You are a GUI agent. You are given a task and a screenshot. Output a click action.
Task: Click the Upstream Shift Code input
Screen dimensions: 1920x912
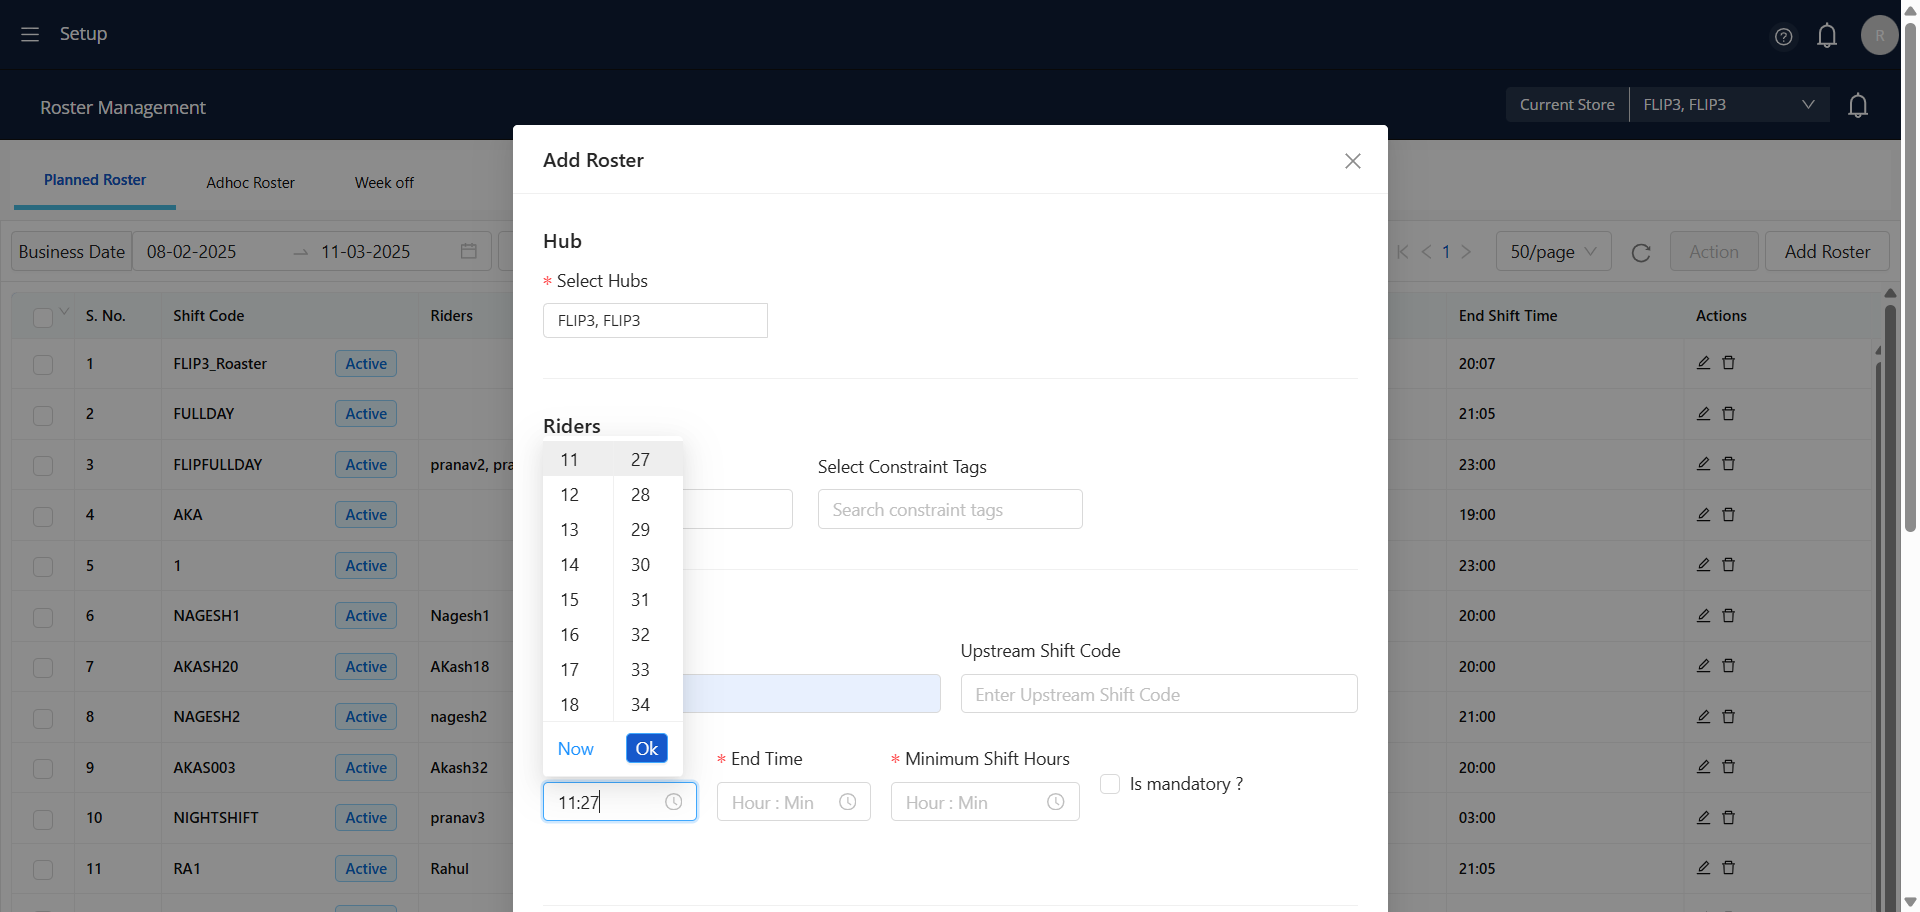[x=1159, y=694]
